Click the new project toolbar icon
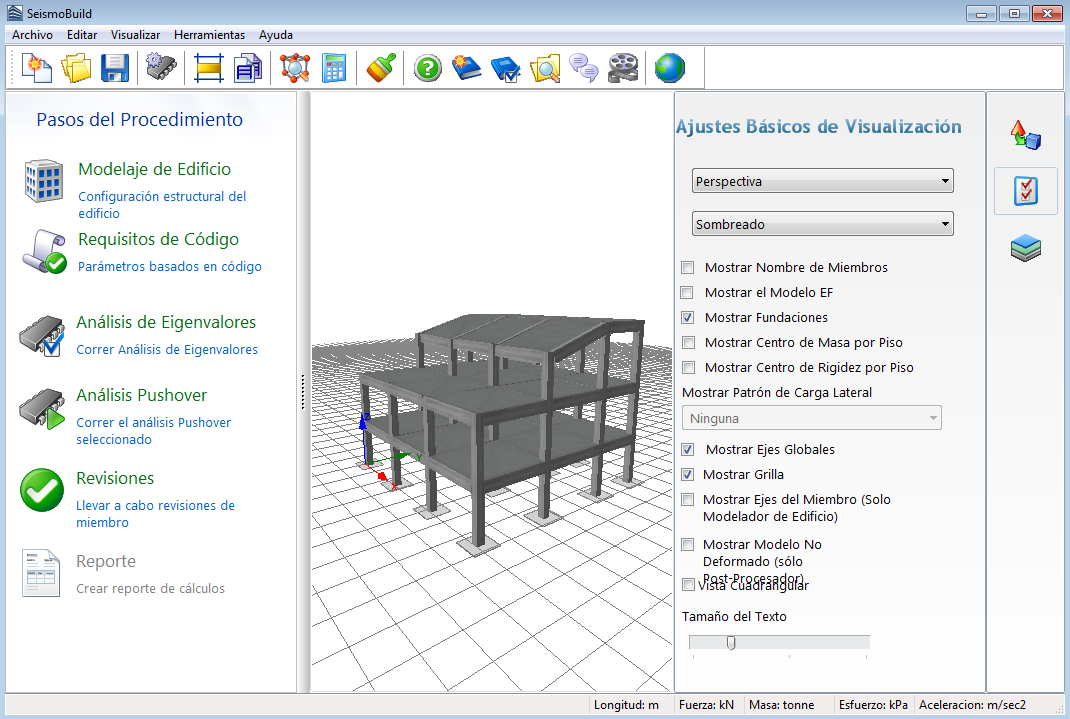 click(38, 68)
